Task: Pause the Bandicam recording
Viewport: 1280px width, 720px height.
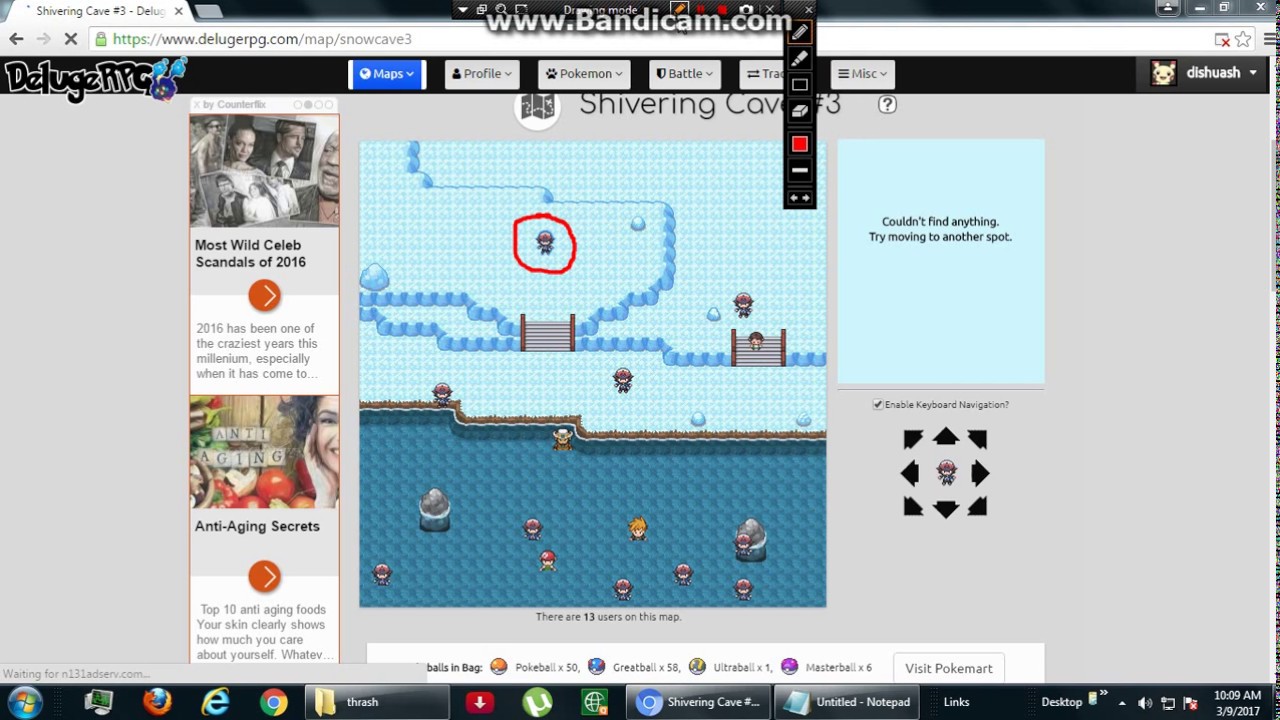Action: [x=701, y=10]
